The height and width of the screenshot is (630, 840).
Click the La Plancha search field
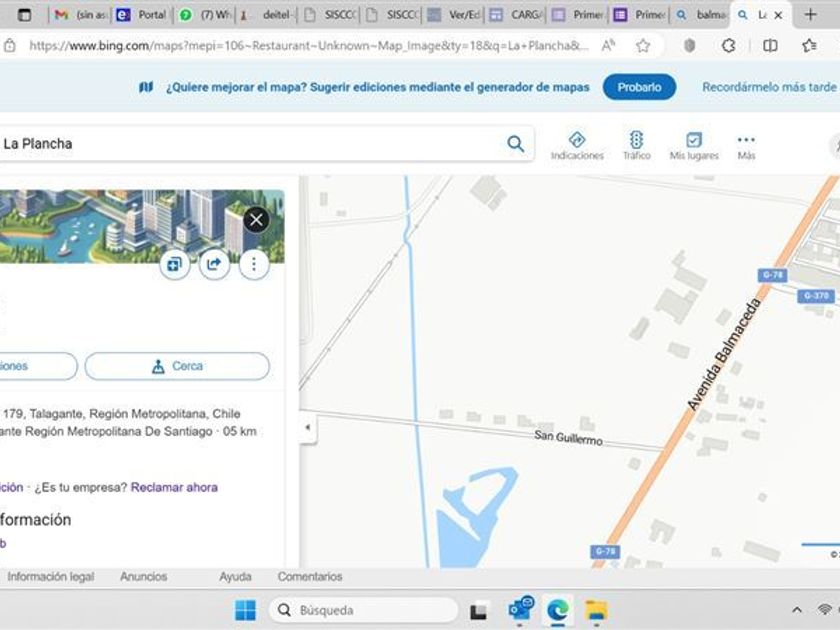pyautogui.click(x=250, y=144)
